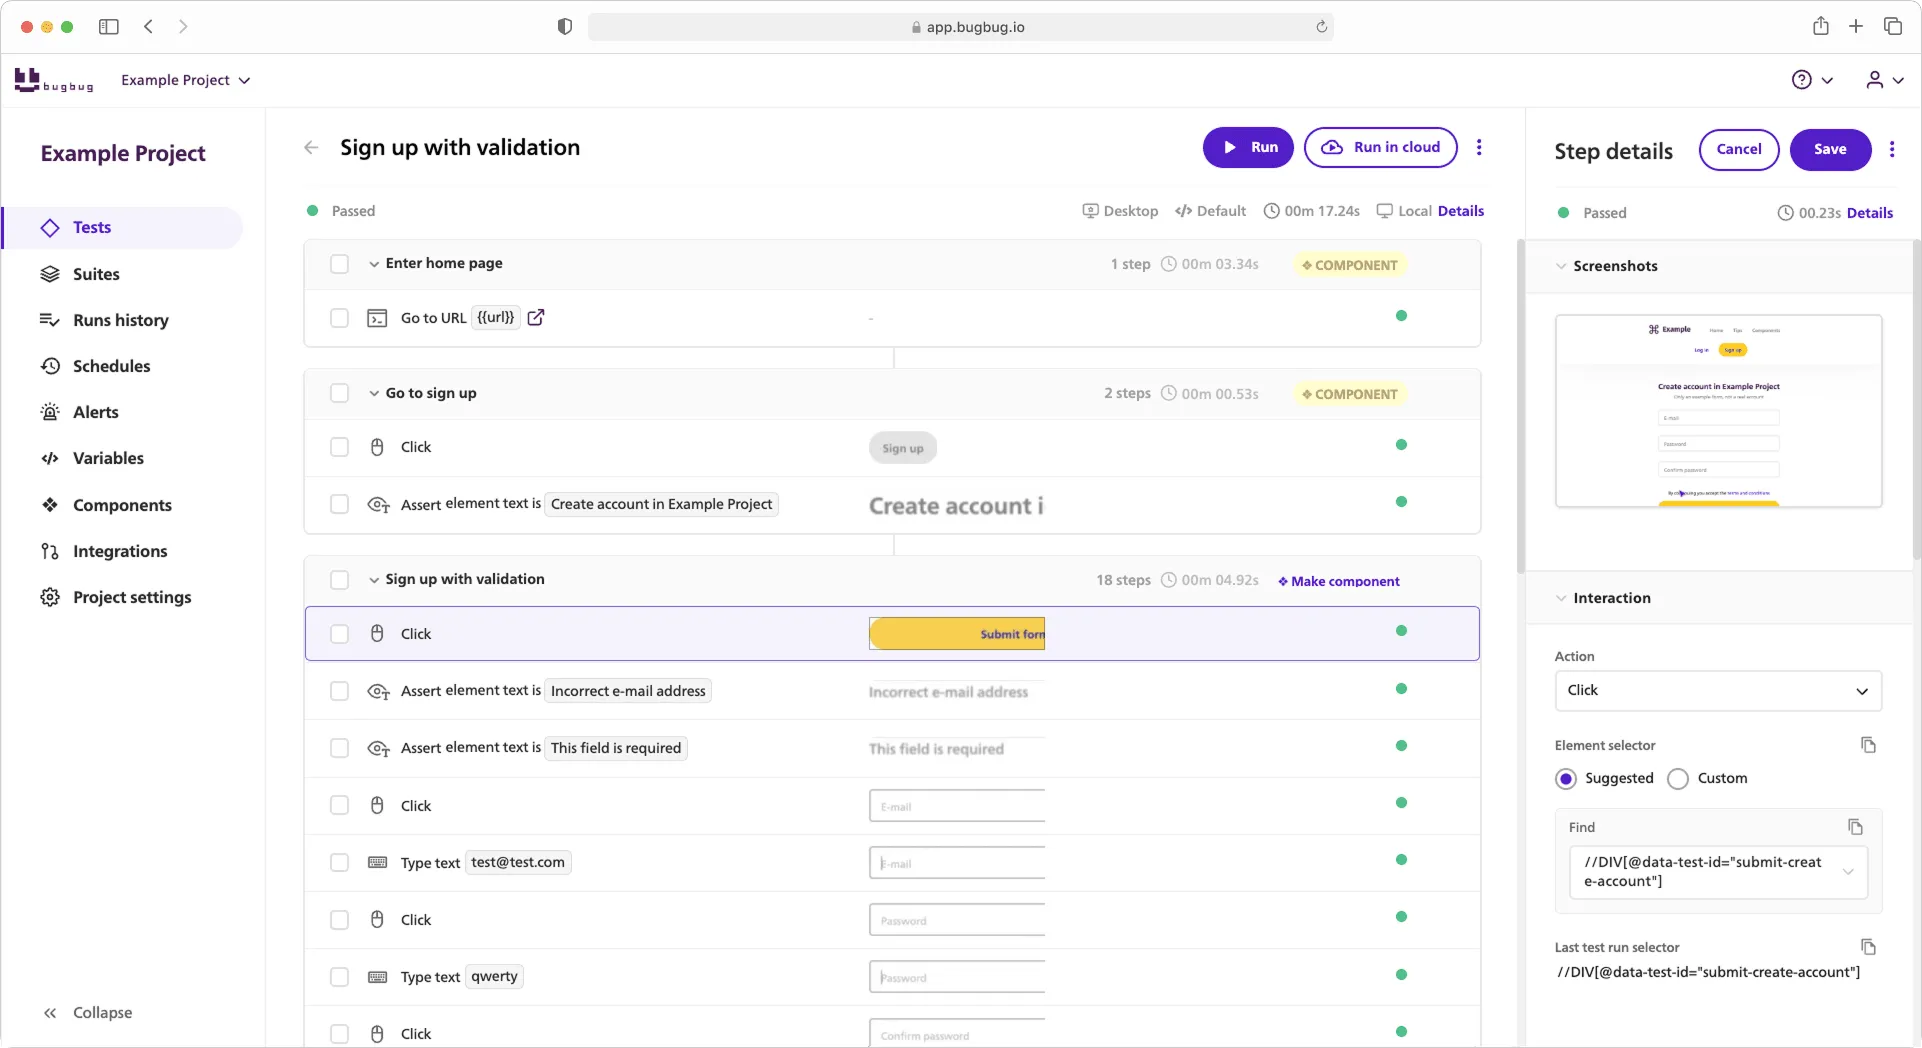Open the three-dot menu beside Run in cloud
The height and width of the screenshot is (1048, 1922).
tap(1479, 147)
